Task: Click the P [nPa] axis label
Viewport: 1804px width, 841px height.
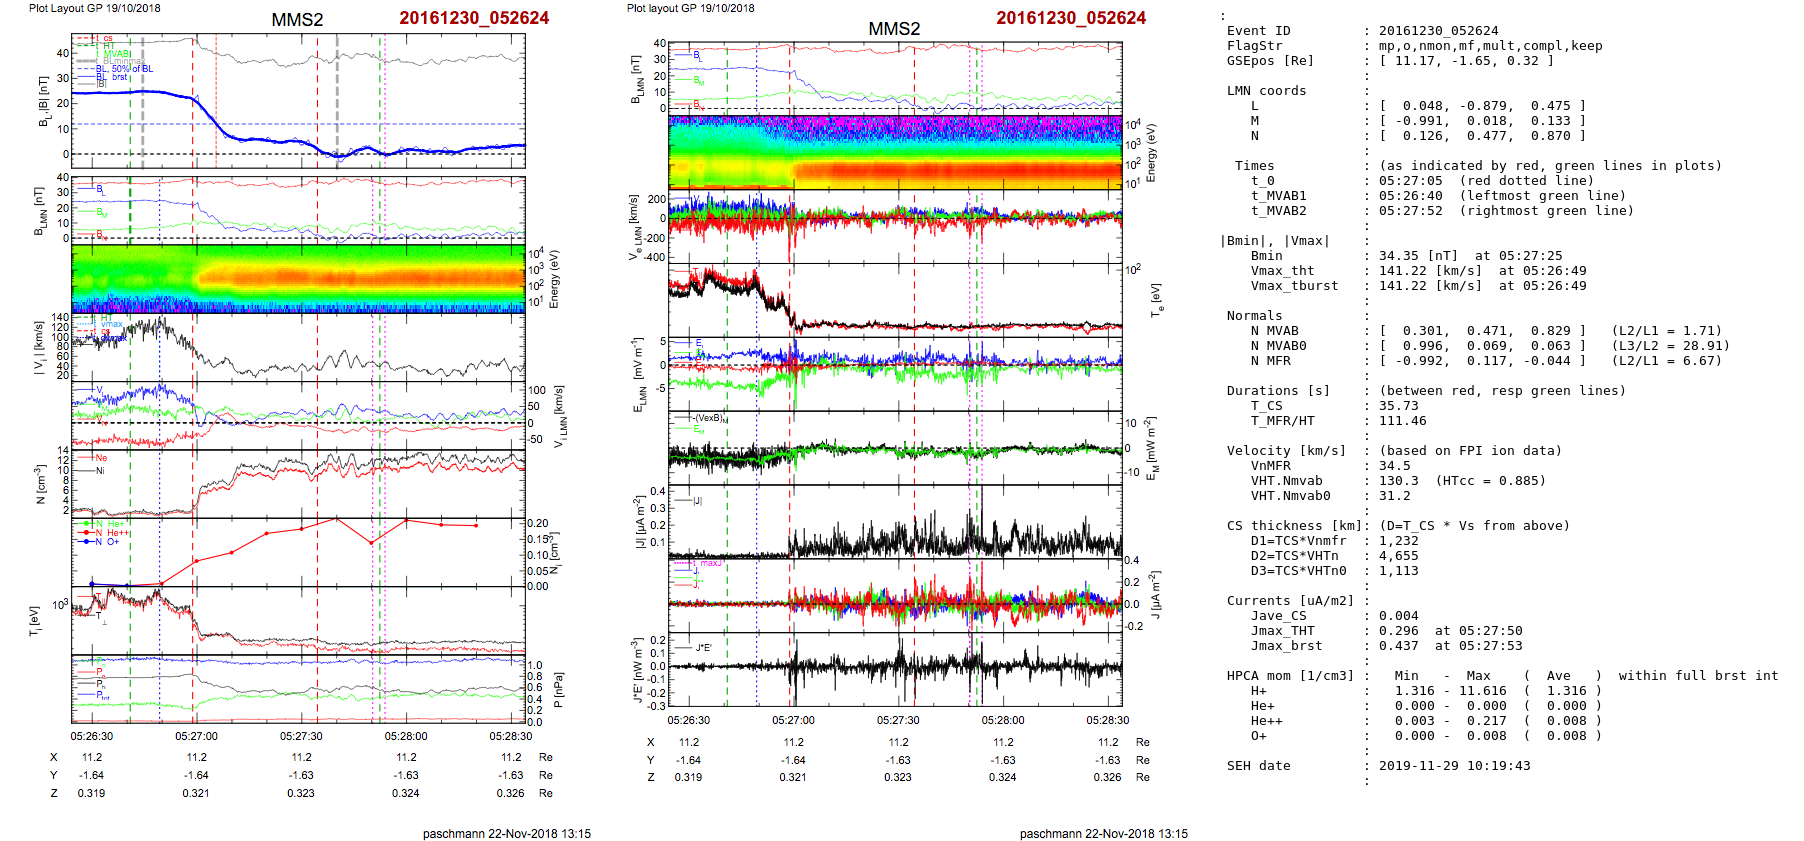Action: [x=558, y=689]
